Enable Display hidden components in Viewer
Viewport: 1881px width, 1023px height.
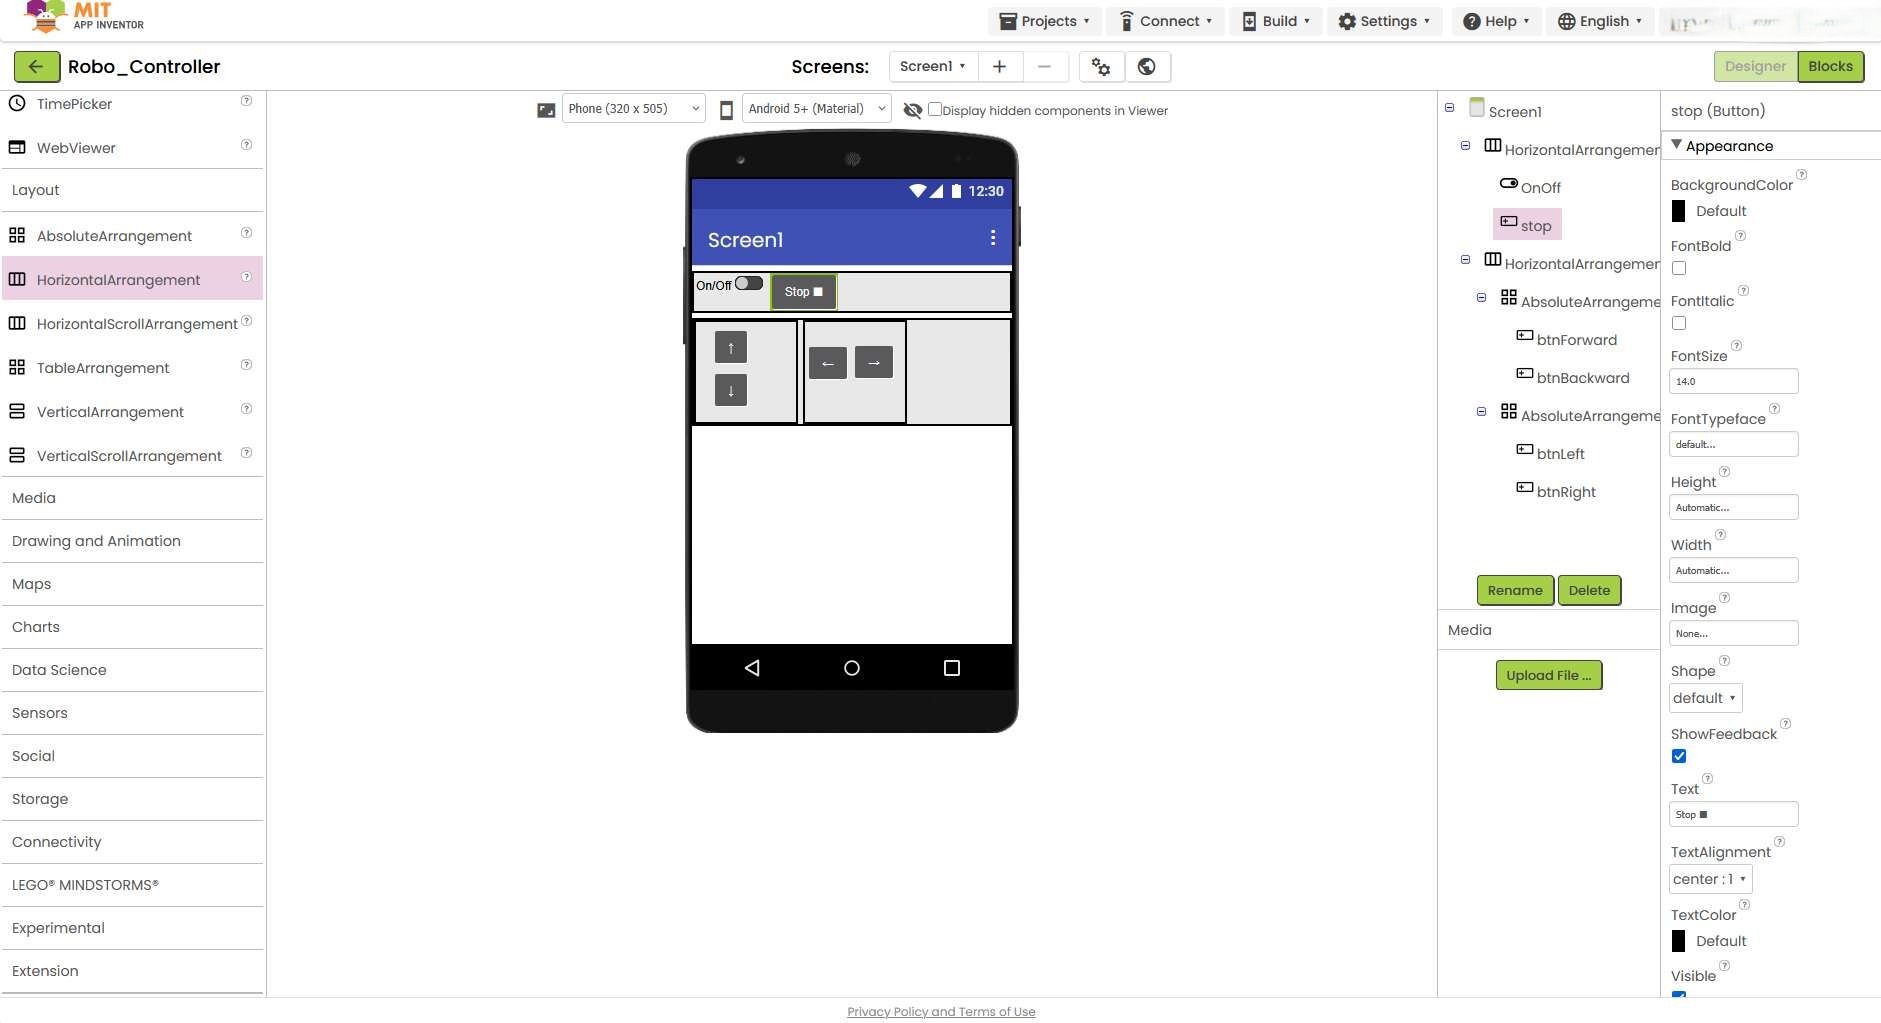(x=937, y=109)
